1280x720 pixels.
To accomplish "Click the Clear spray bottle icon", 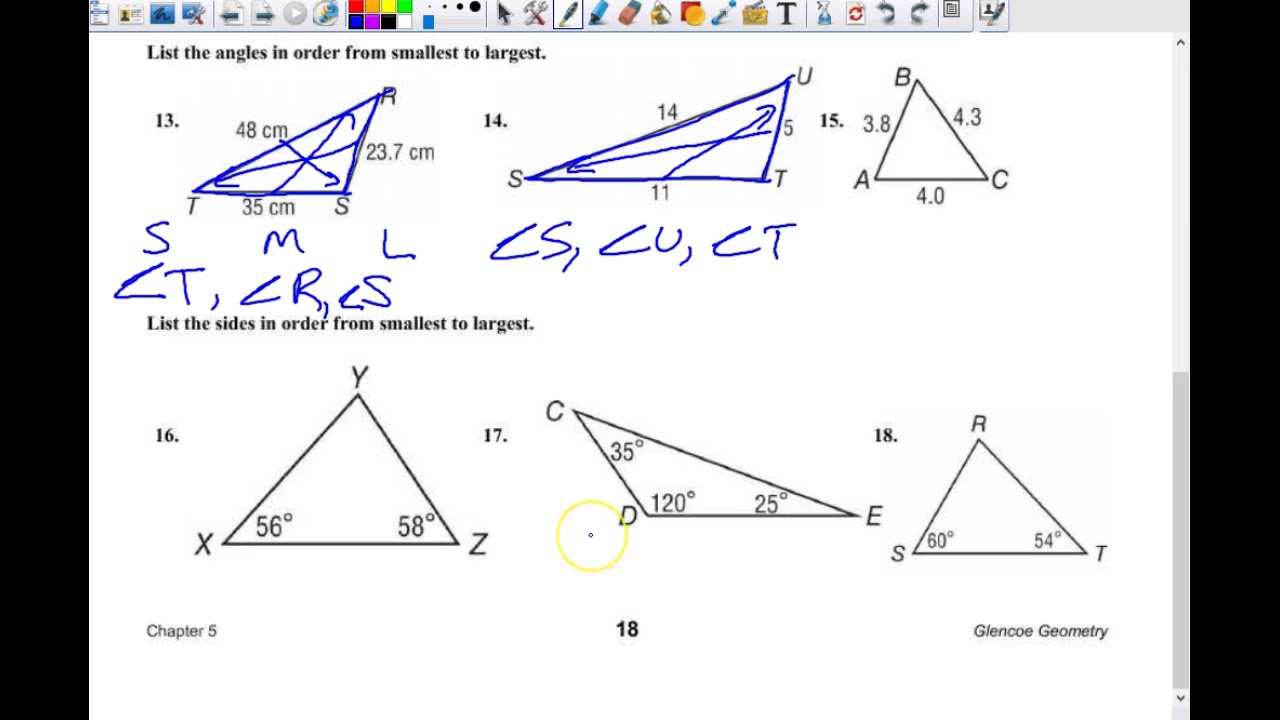I will tap(824, 13).
